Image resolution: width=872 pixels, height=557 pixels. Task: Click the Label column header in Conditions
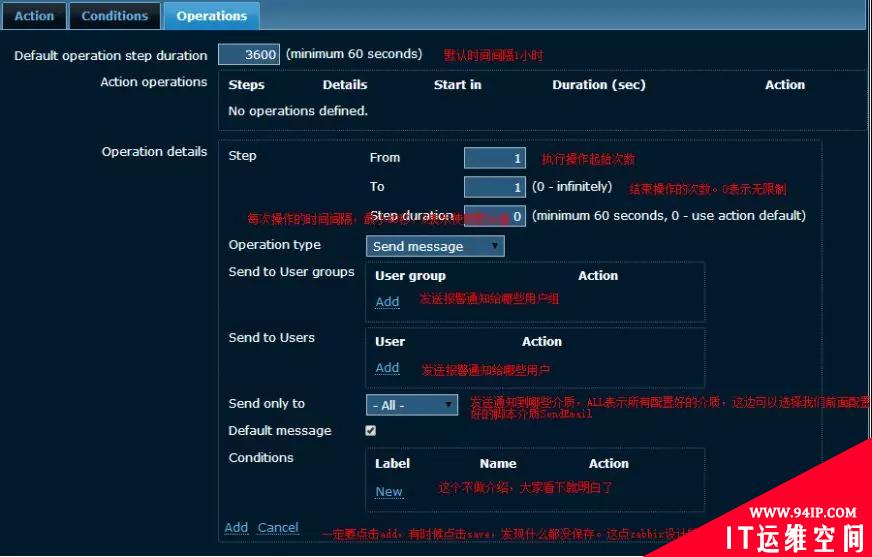tap(392, 464)
